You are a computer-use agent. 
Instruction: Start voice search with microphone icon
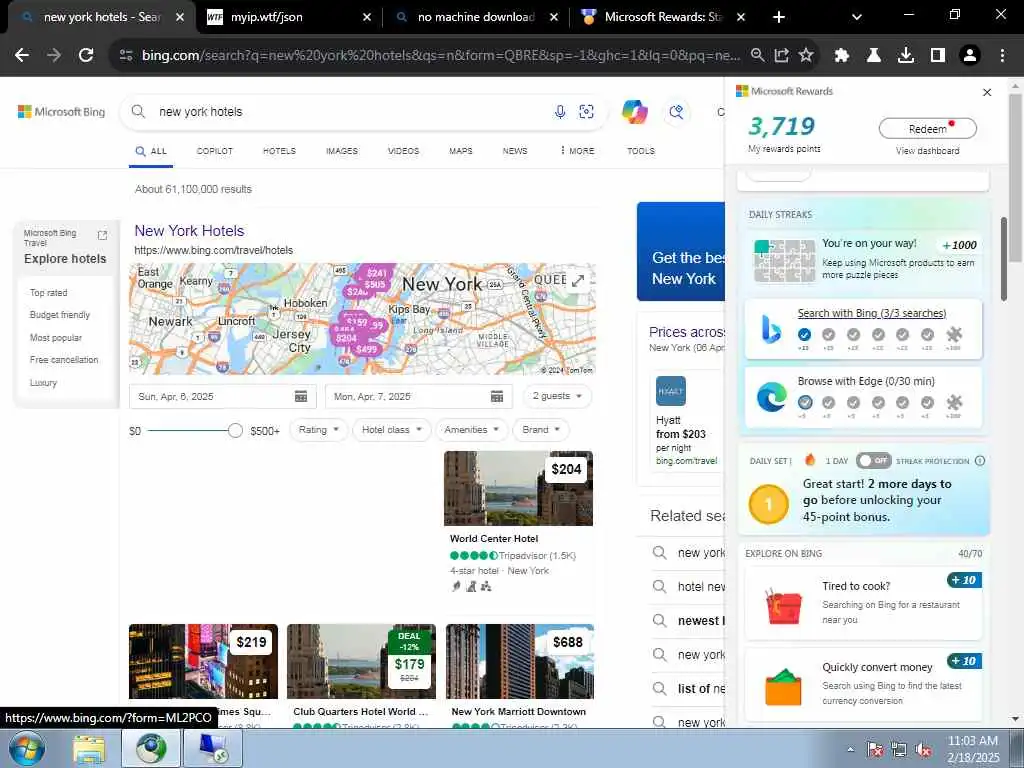pos(560,112)
